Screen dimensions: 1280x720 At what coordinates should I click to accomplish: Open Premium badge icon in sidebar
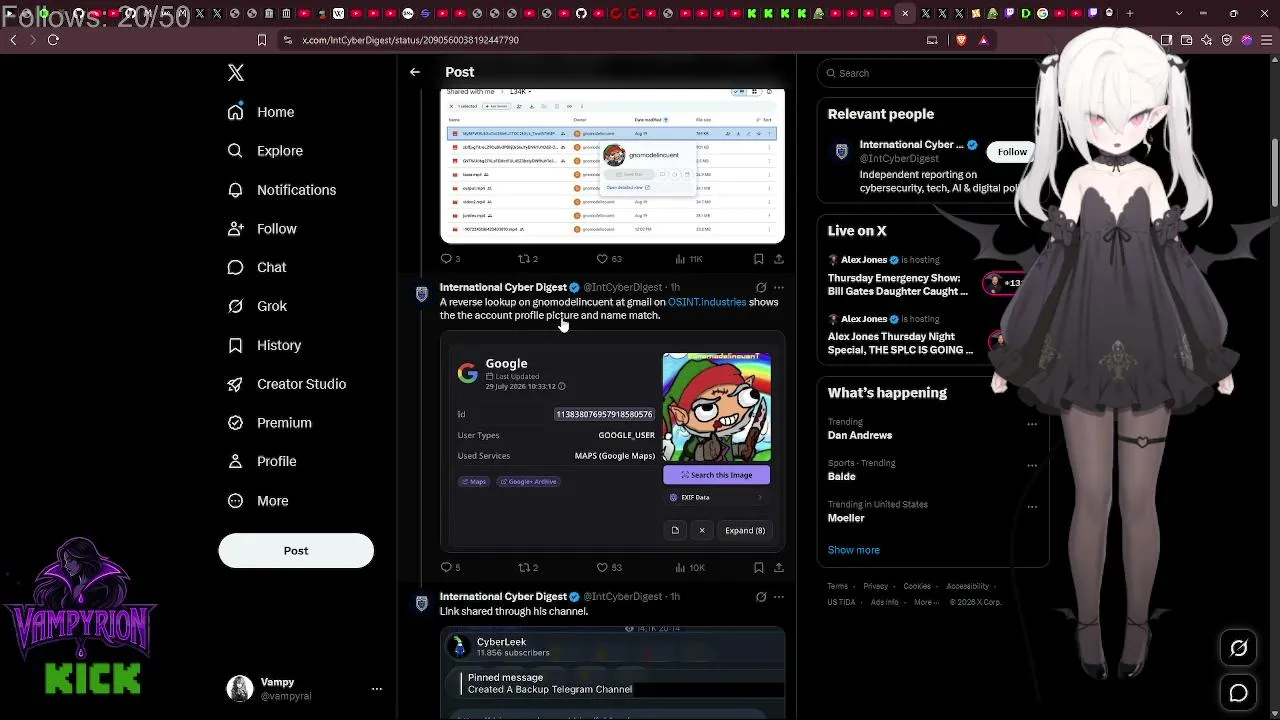[235, 423]
